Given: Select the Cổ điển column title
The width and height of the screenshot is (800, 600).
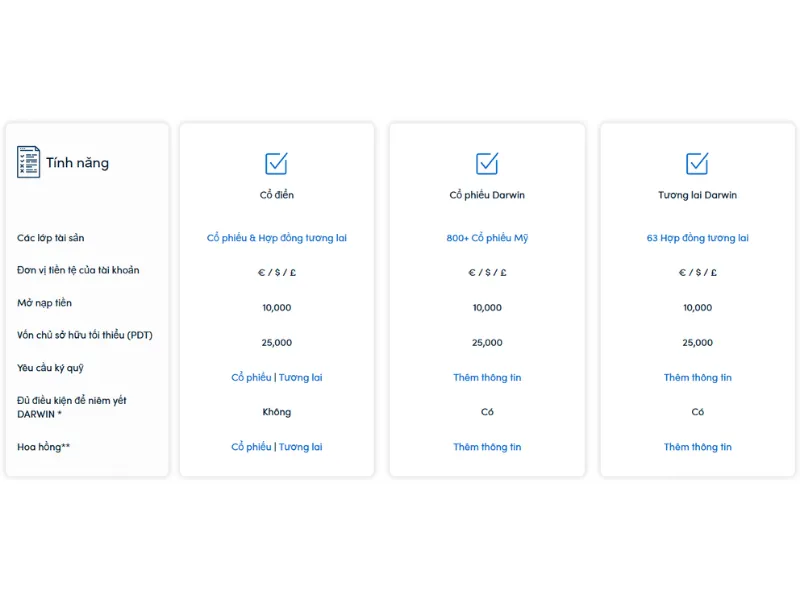Looking at the screenshot, I should click(277, 195).
